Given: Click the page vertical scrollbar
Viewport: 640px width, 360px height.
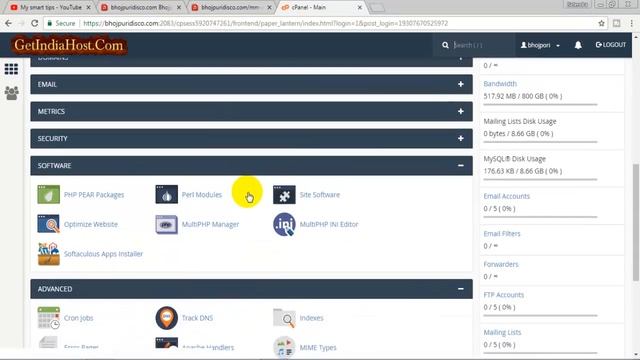Looking at the screenshot, I should [636, 222].
